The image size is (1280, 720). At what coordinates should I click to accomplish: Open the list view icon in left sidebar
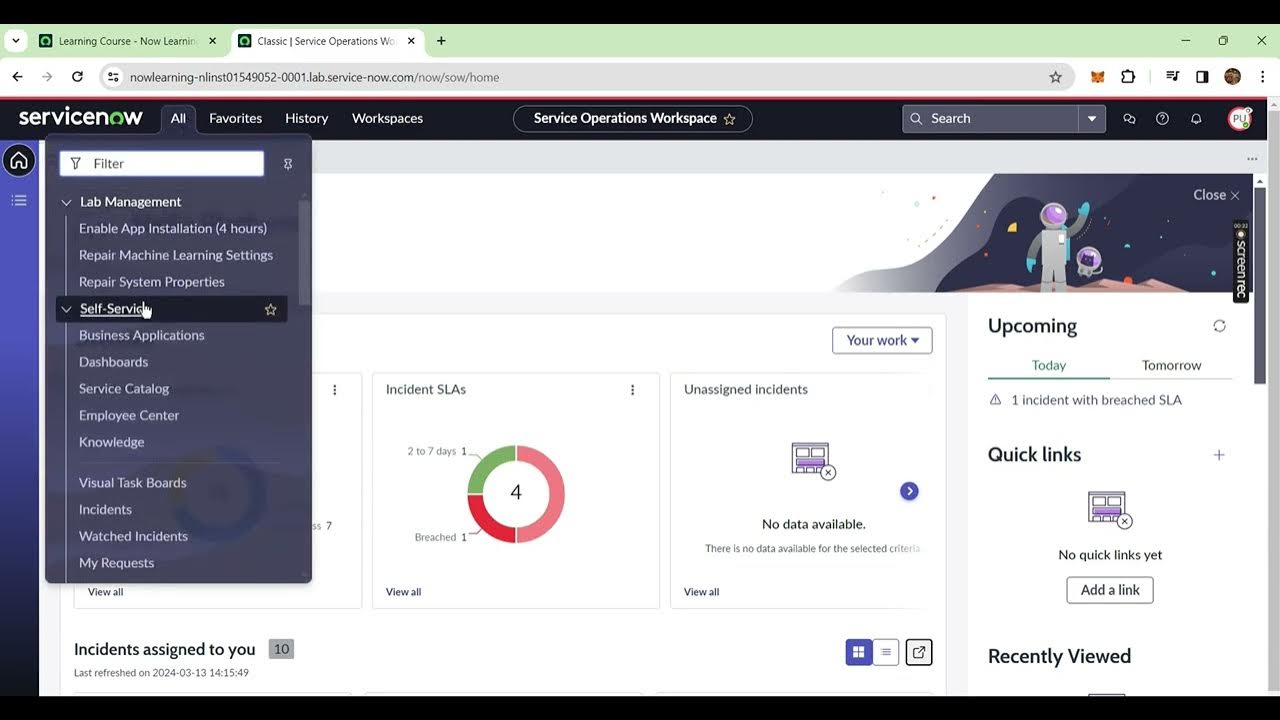point(19,200)
